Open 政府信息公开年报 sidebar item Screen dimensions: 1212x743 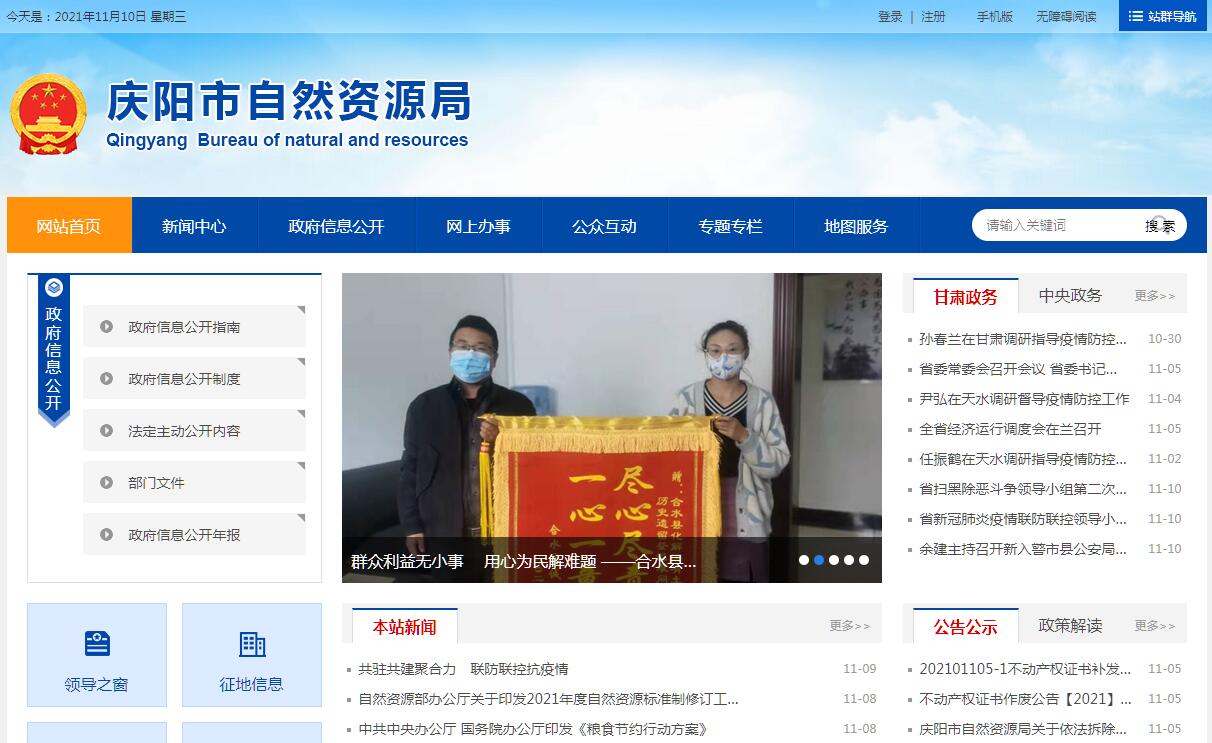(194, 535)
